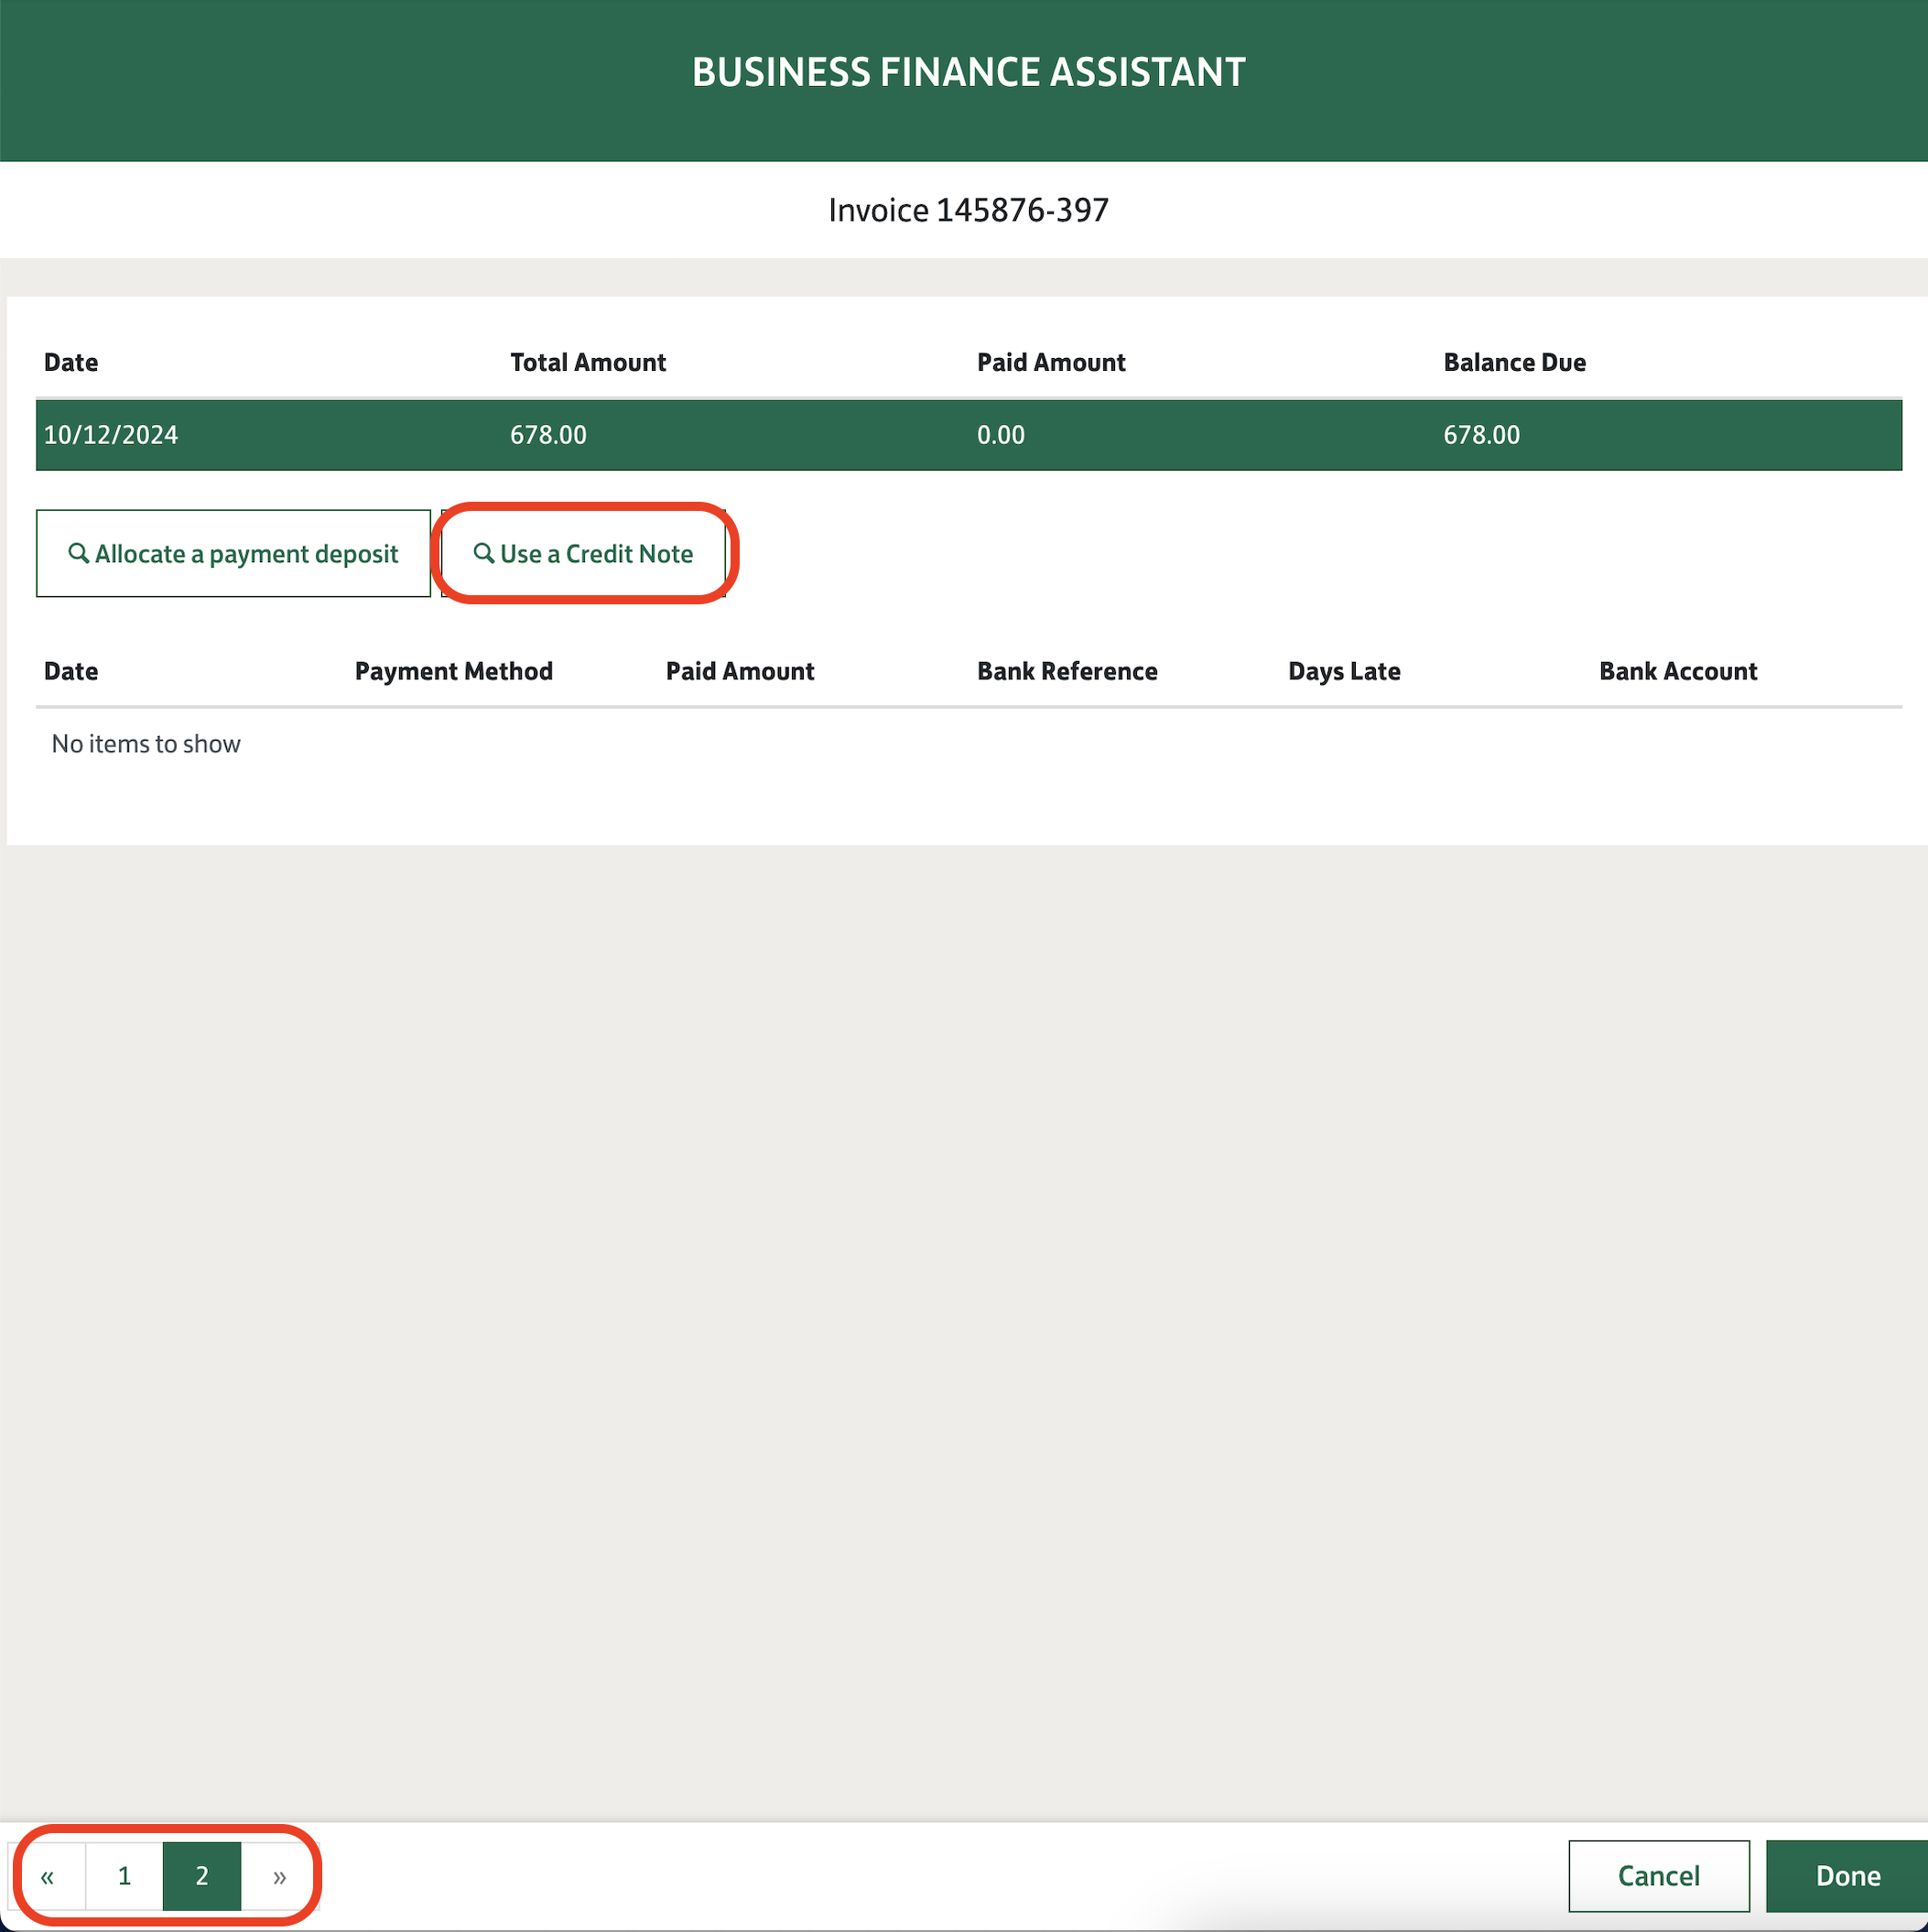Click the Days Late column header
This screenshot has width=1928, height=1932.
[1344, 671]
